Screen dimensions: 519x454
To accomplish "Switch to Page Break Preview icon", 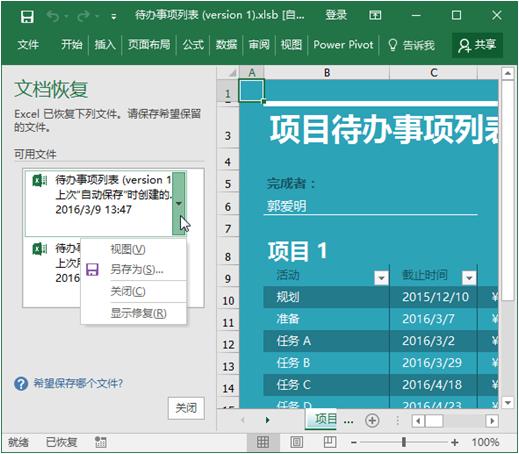I will coord(330,442).
